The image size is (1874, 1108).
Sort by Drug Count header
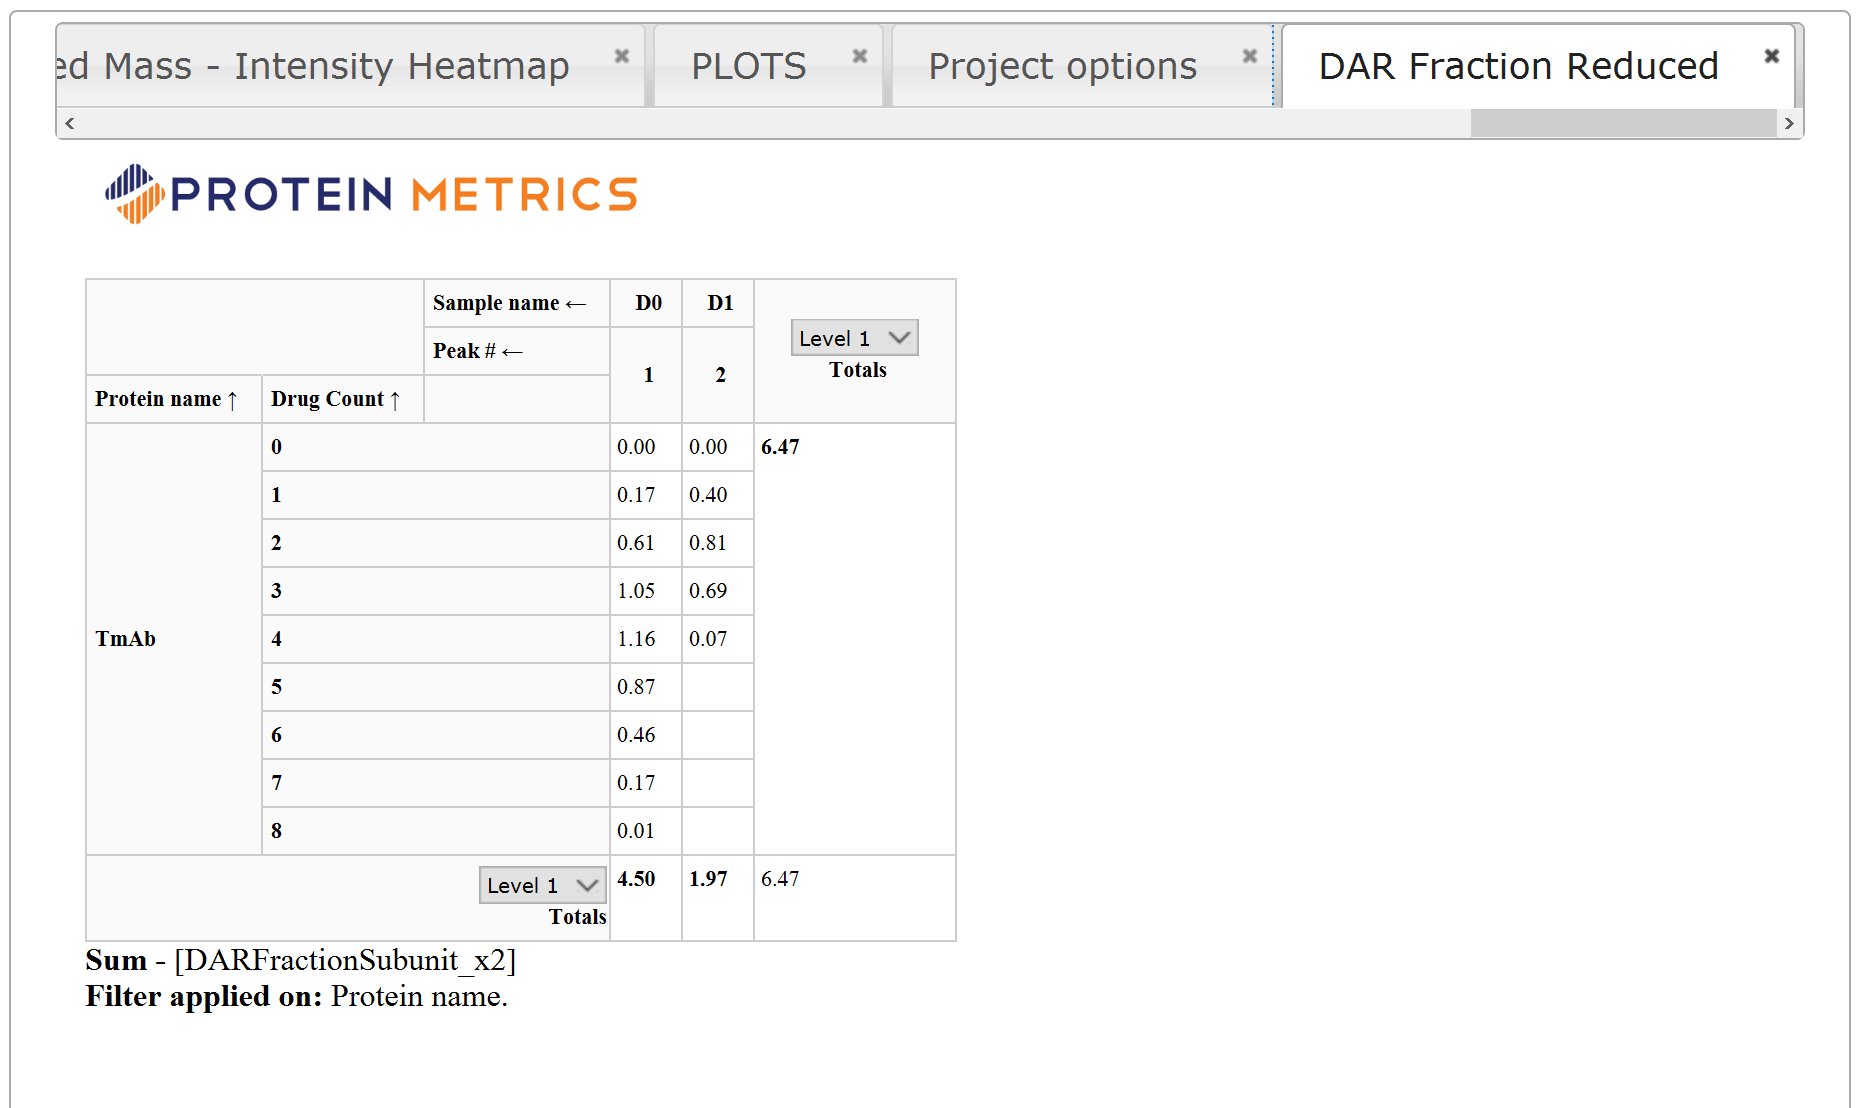335,399
